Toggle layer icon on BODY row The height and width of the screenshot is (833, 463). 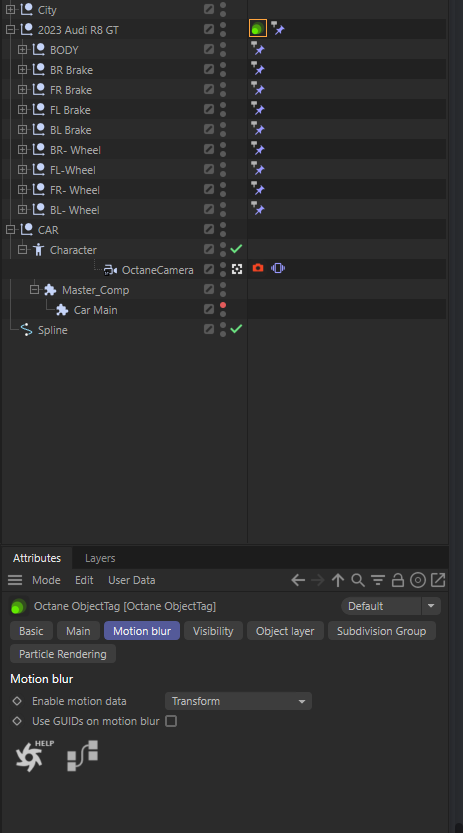pyautogui.click(x=209, y=49)
